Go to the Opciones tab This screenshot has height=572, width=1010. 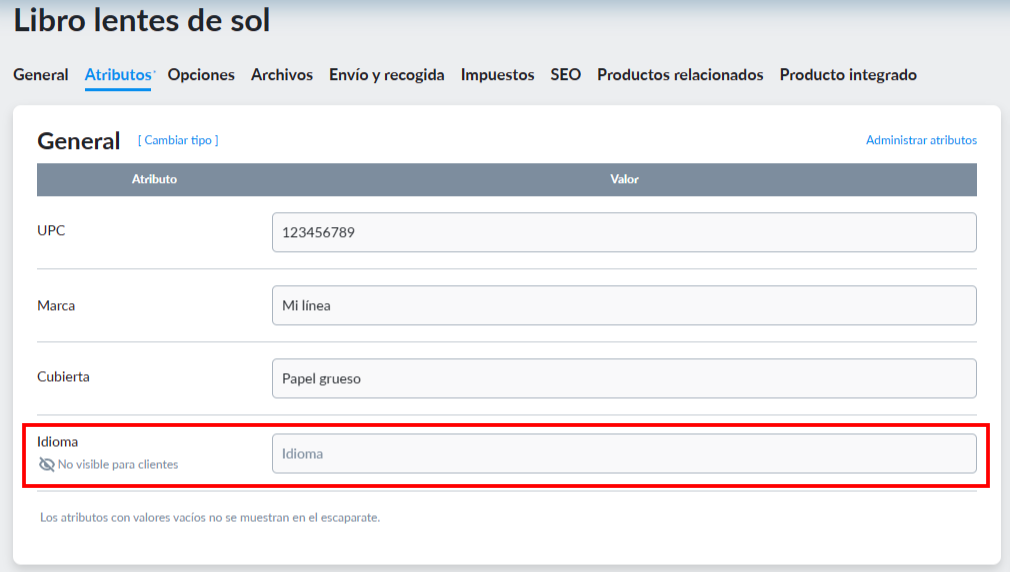tap(201, 75)
